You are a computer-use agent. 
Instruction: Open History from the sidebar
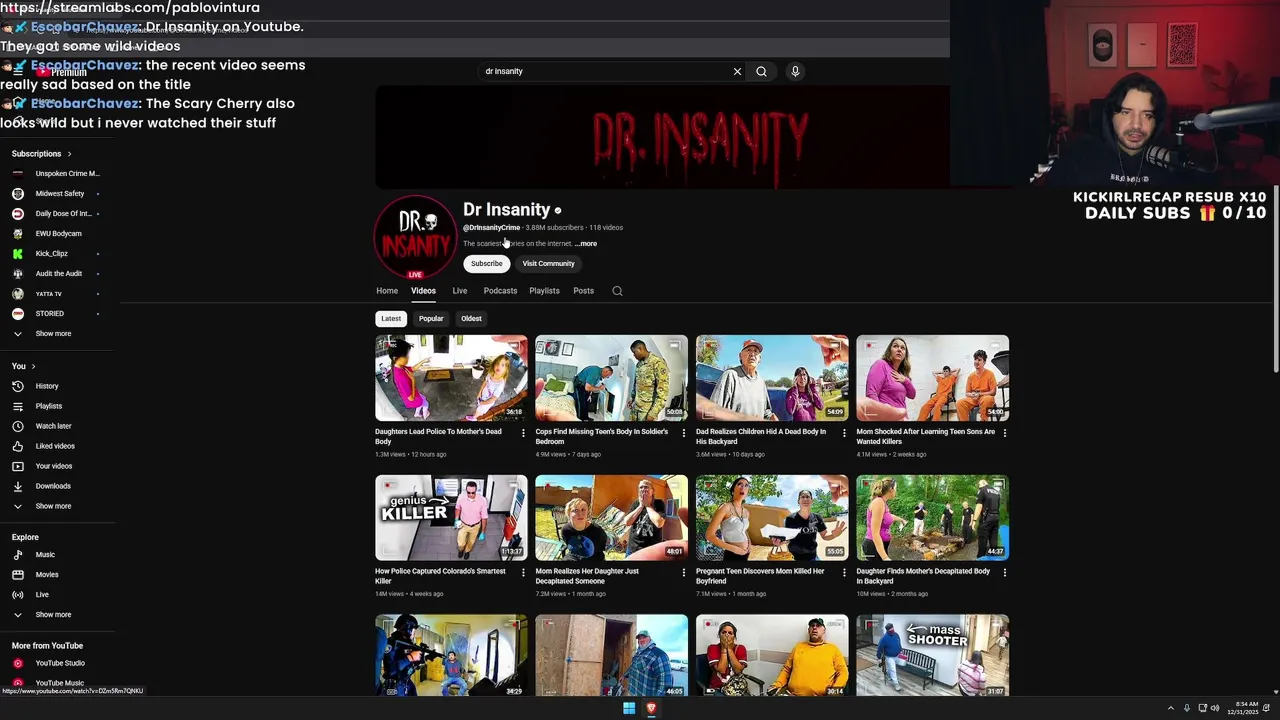[47, 386]
